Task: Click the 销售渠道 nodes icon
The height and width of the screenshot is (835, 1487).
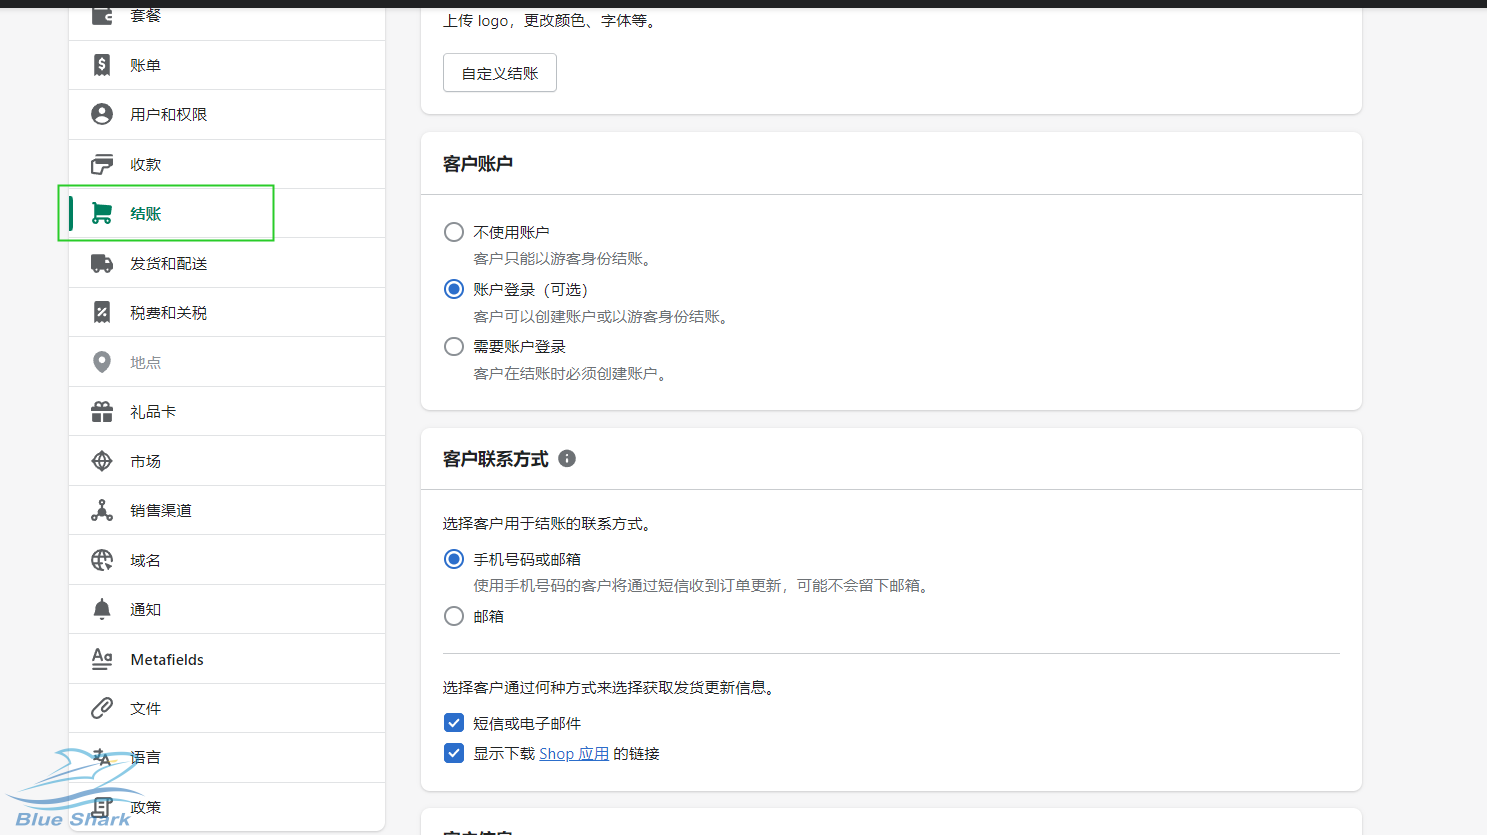Action: pos(102,510)
